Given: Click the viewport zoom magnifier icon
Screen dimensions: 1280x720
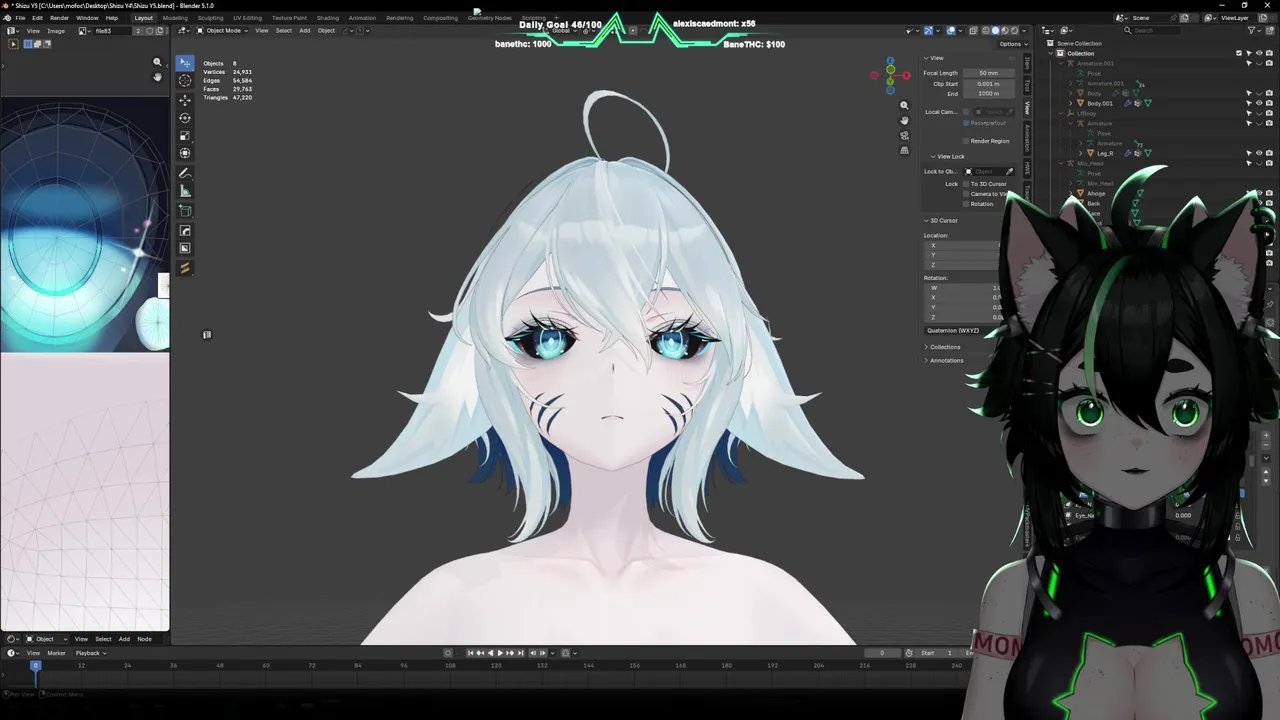Looking at the screenshot, I should pos(904,105).
